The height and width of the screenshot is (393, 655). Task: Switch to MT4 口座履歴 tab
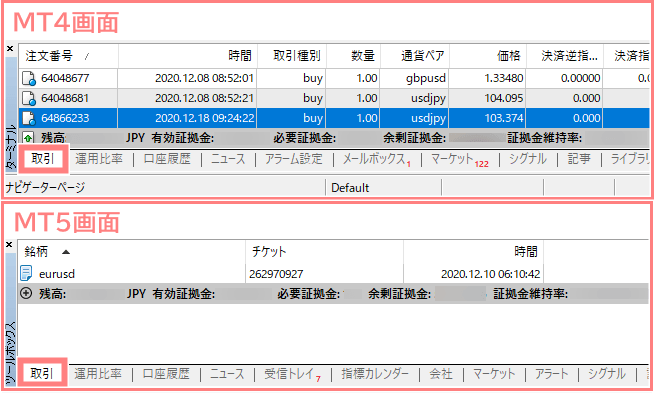(167, 159)
